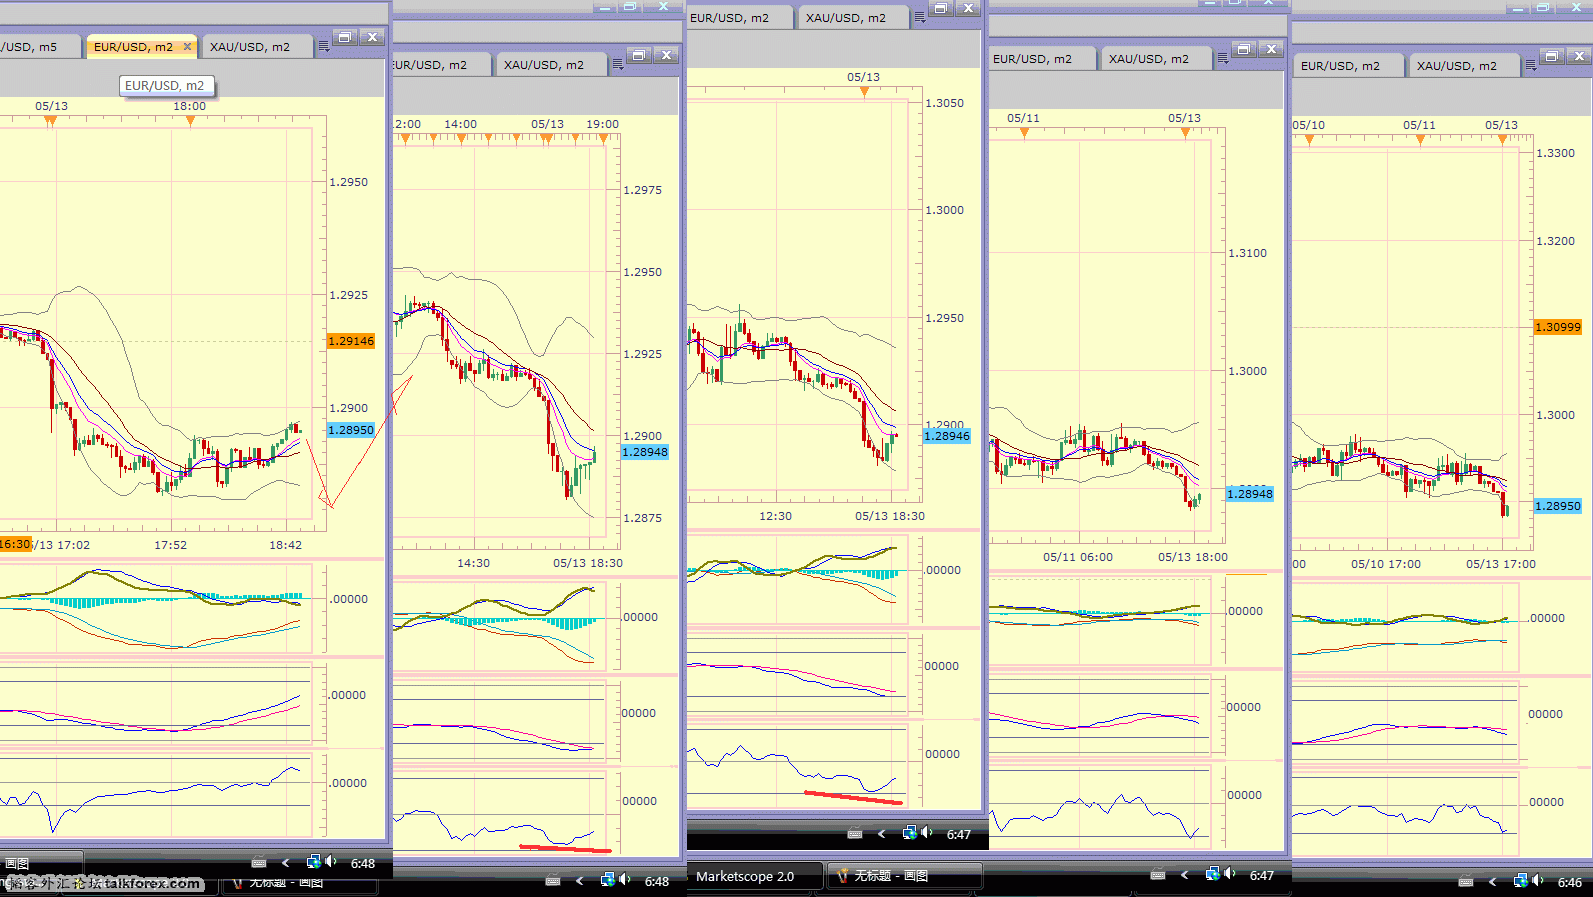Click orange 16:30 time label in leftmost chart

[15, 544]
